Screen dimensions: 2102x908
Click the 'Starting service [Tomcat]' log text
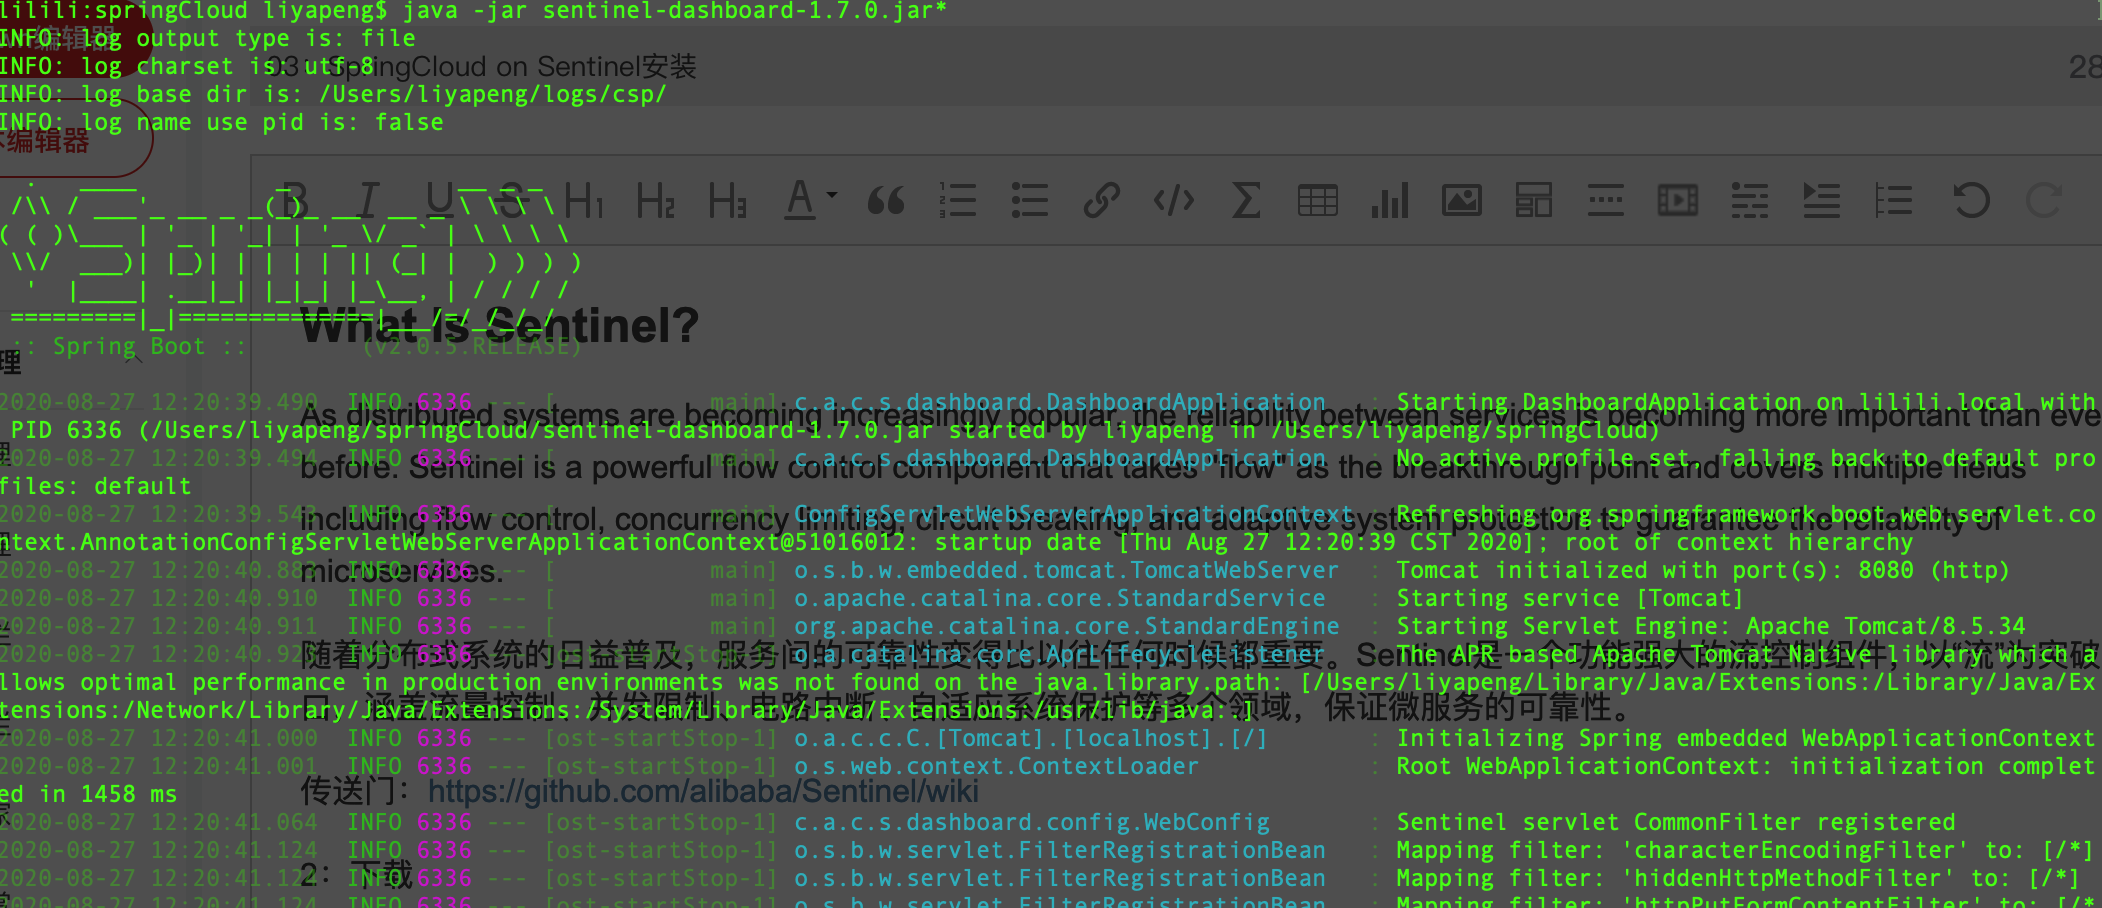pos(1570,598)
